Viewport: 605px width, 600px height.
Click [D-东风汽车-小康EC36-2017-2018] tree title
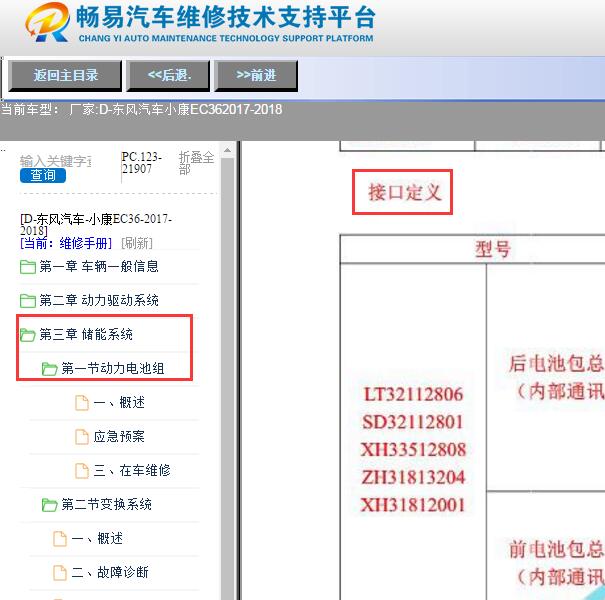pos(96,225)
